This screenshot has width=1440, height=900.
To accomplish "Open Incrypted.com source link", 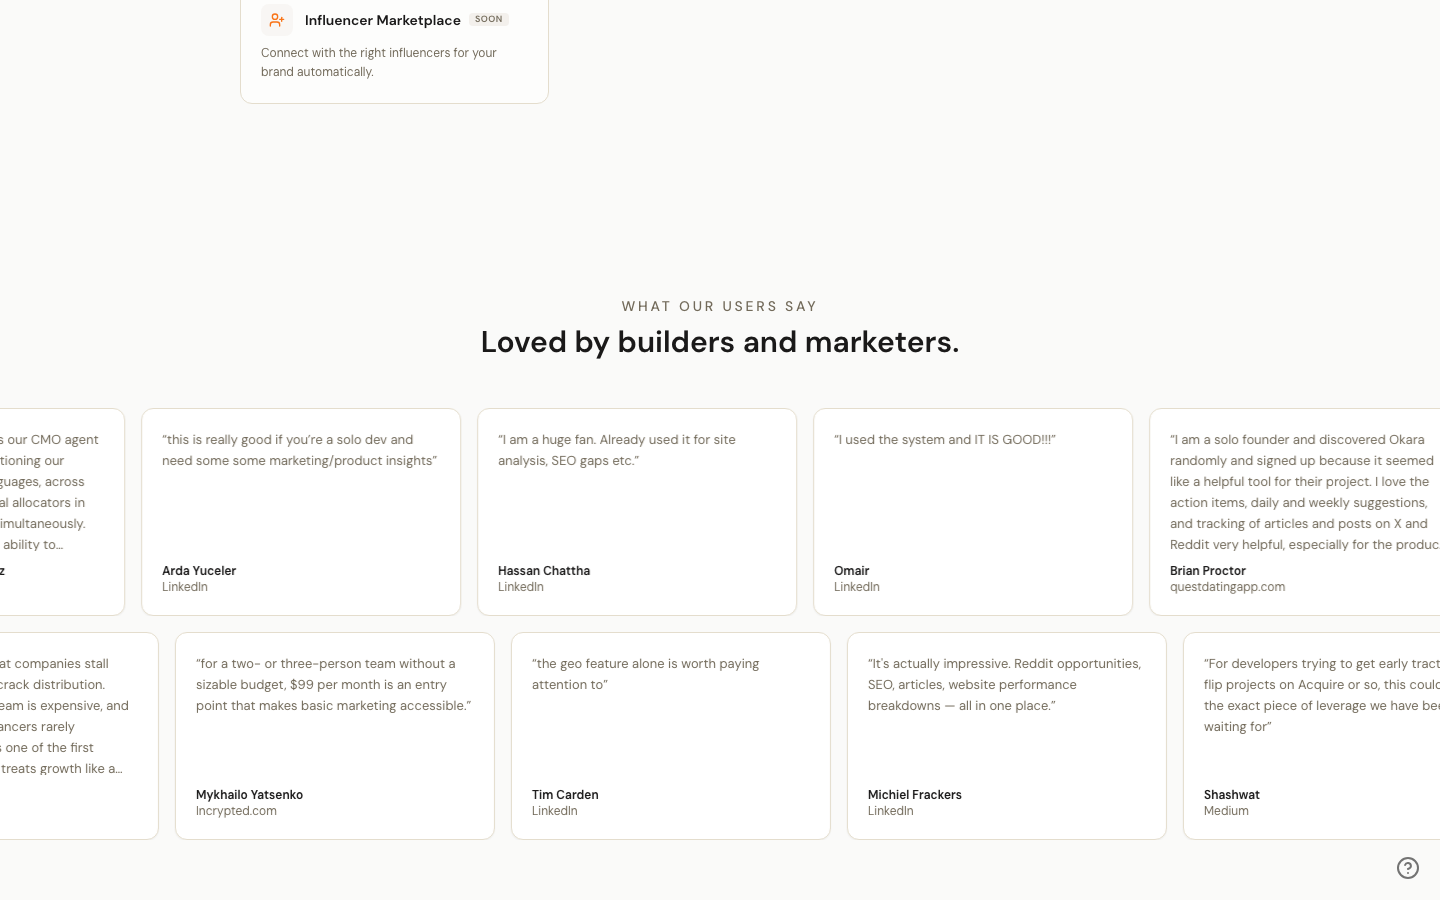I will pyautogui.click(x=236, y=811).
